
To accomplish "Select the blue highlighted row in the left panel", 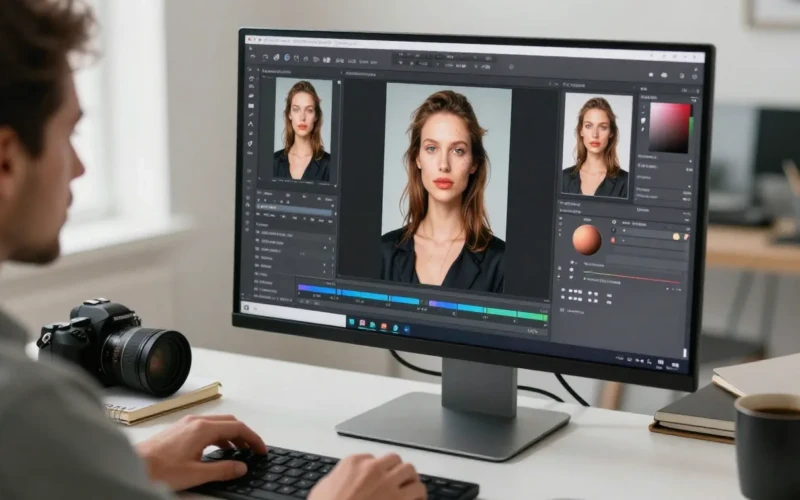I will pyautogui.click(x=294, y=212).
